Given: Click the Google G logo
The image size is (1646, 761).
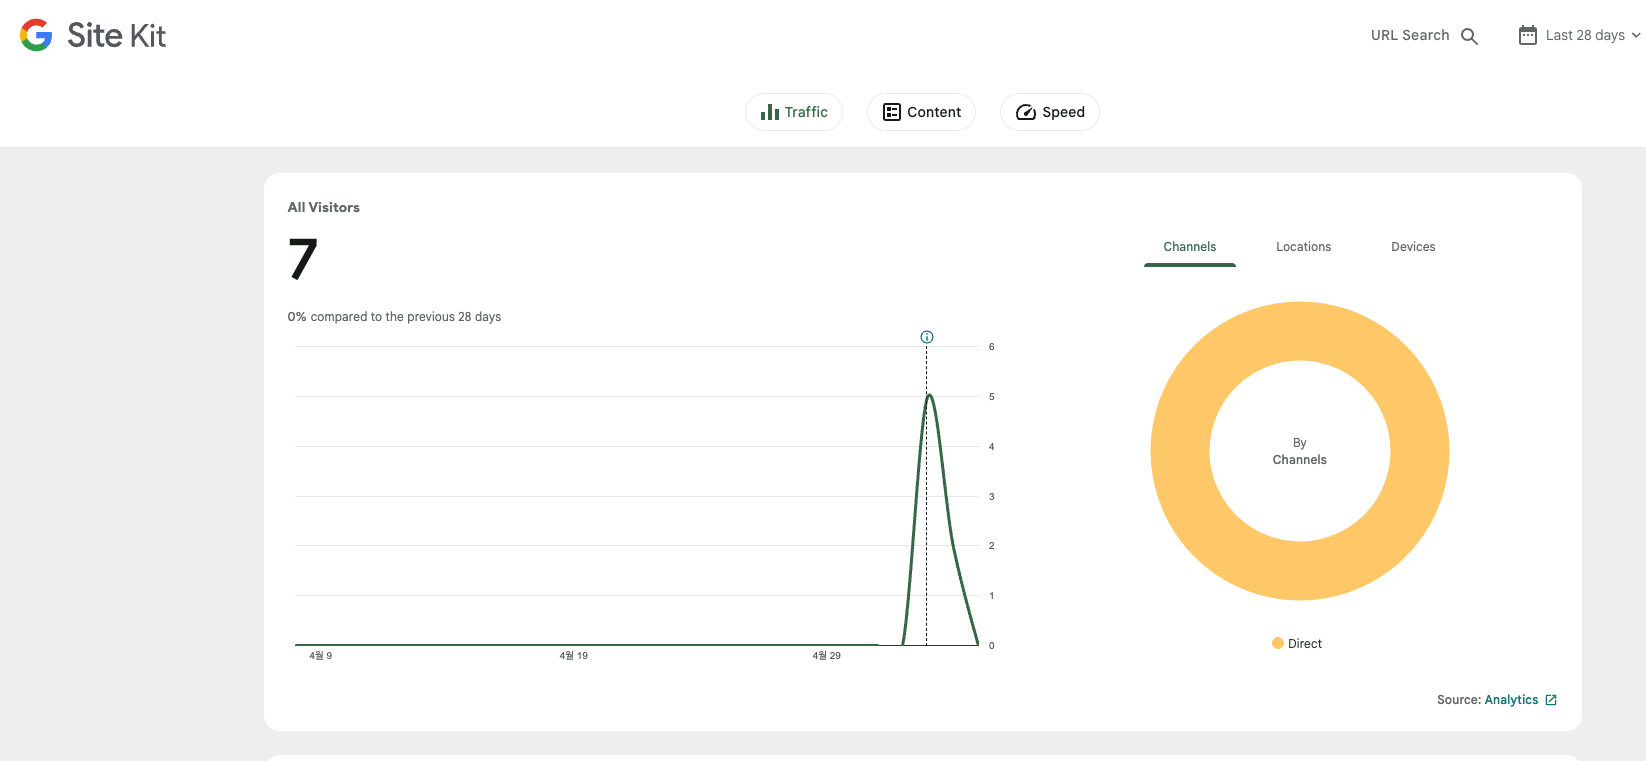Looking at the screenshot, I should [36, 35].
